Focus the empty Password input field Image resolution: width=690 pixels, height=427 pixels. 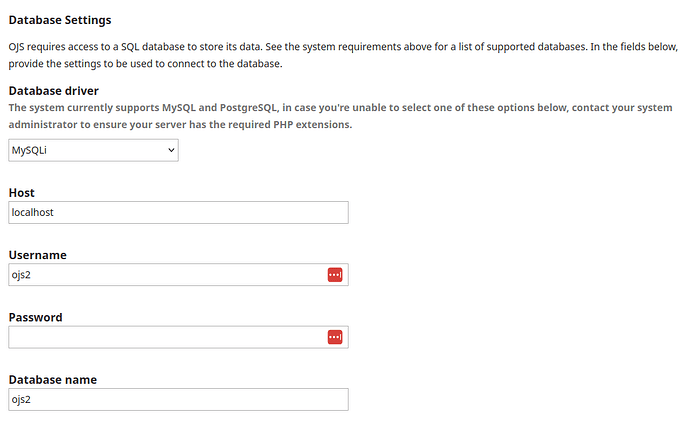point(165,337)
